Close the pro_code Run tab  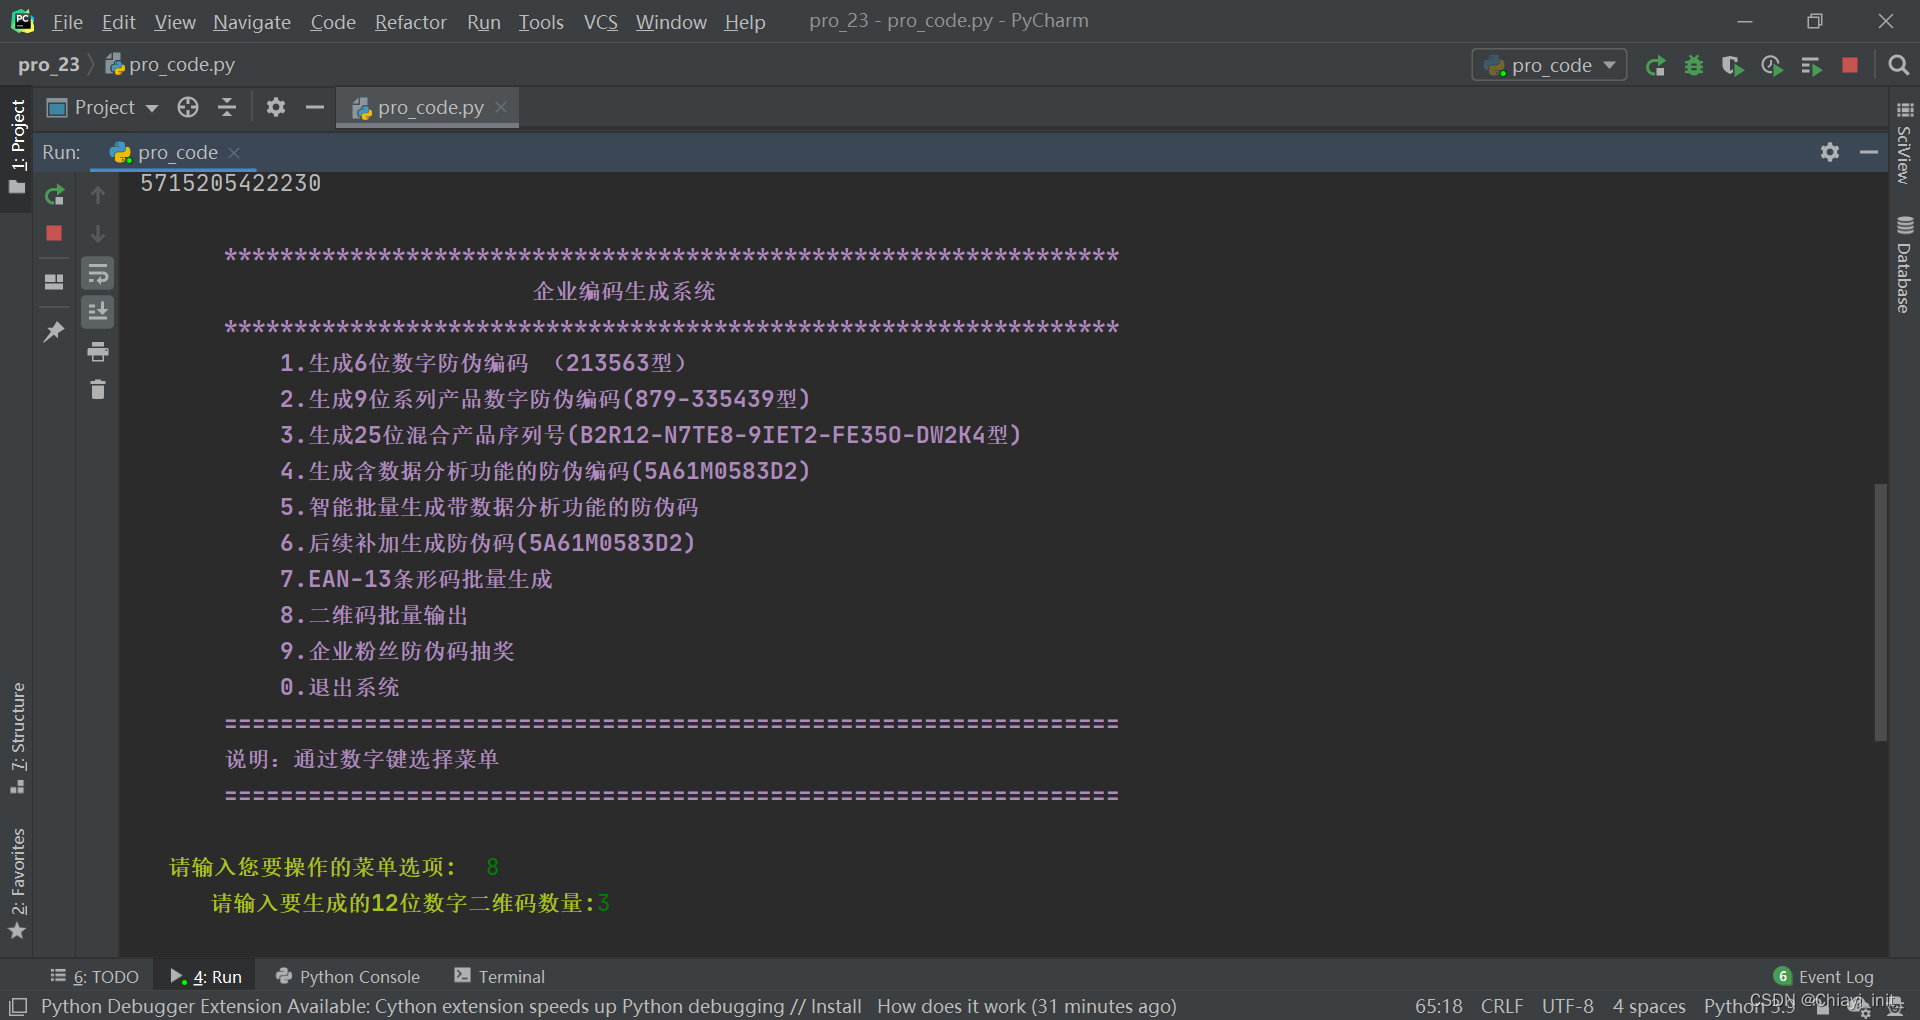(234, 152)
